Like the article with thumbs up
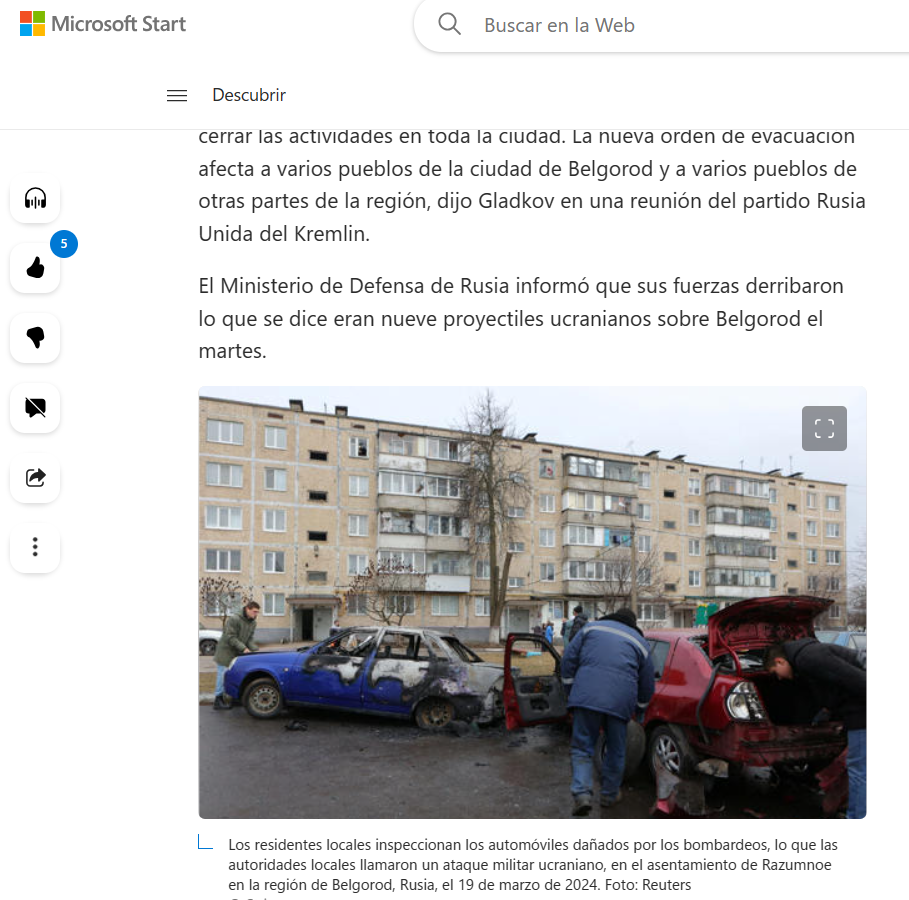 click(35, 268)
